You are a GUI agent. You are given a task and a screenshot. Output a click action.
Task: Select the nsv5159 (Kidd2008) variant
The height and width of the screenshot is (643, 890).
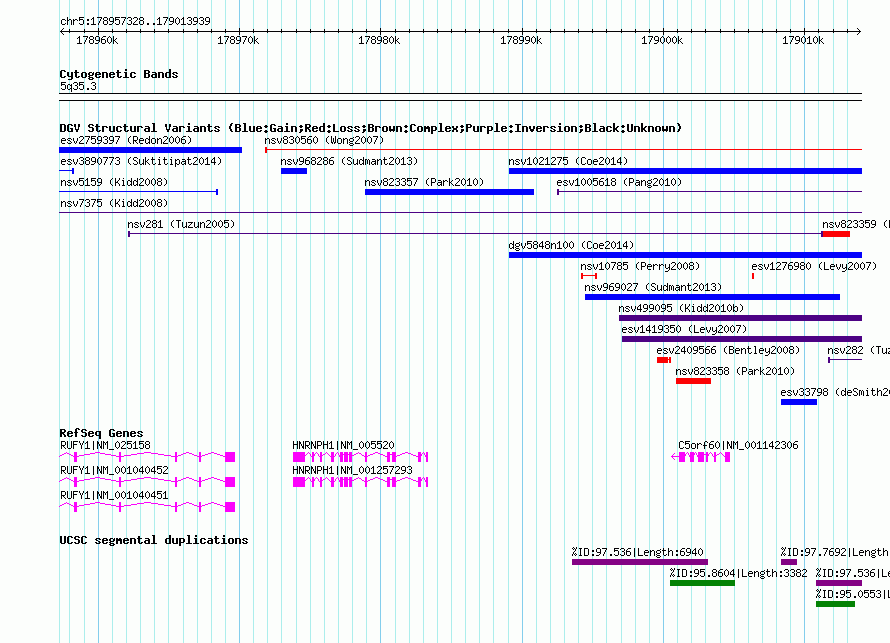(x=138, y=192)
